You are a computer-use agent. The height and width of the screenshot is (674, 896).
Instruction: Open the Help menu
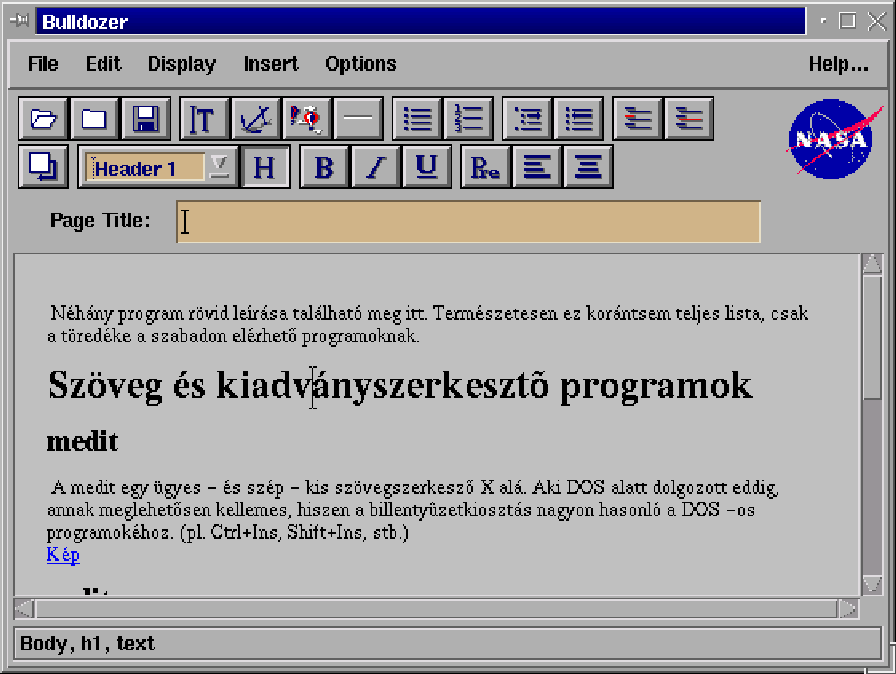click(838, 64)
